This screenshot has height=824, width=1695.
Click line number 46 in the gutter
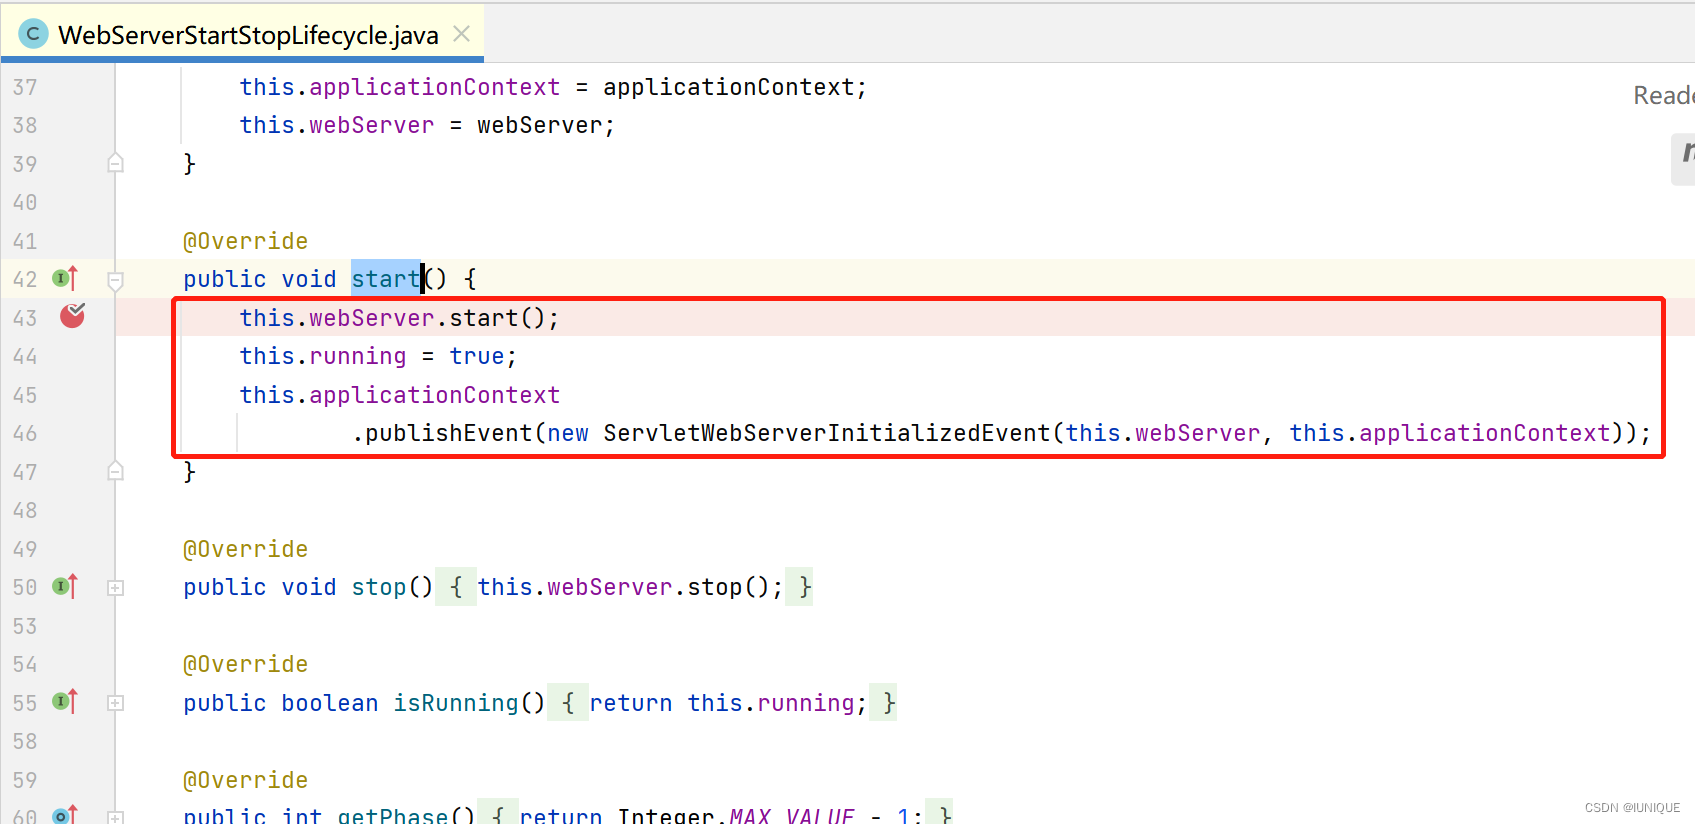25,433
